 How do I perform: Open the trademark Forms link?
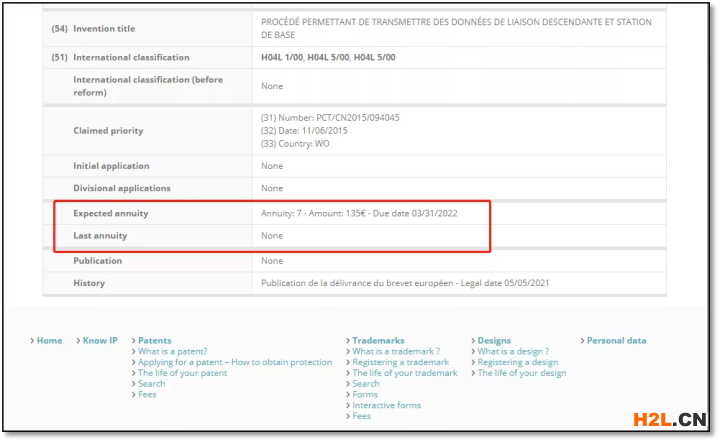point(365,395)
